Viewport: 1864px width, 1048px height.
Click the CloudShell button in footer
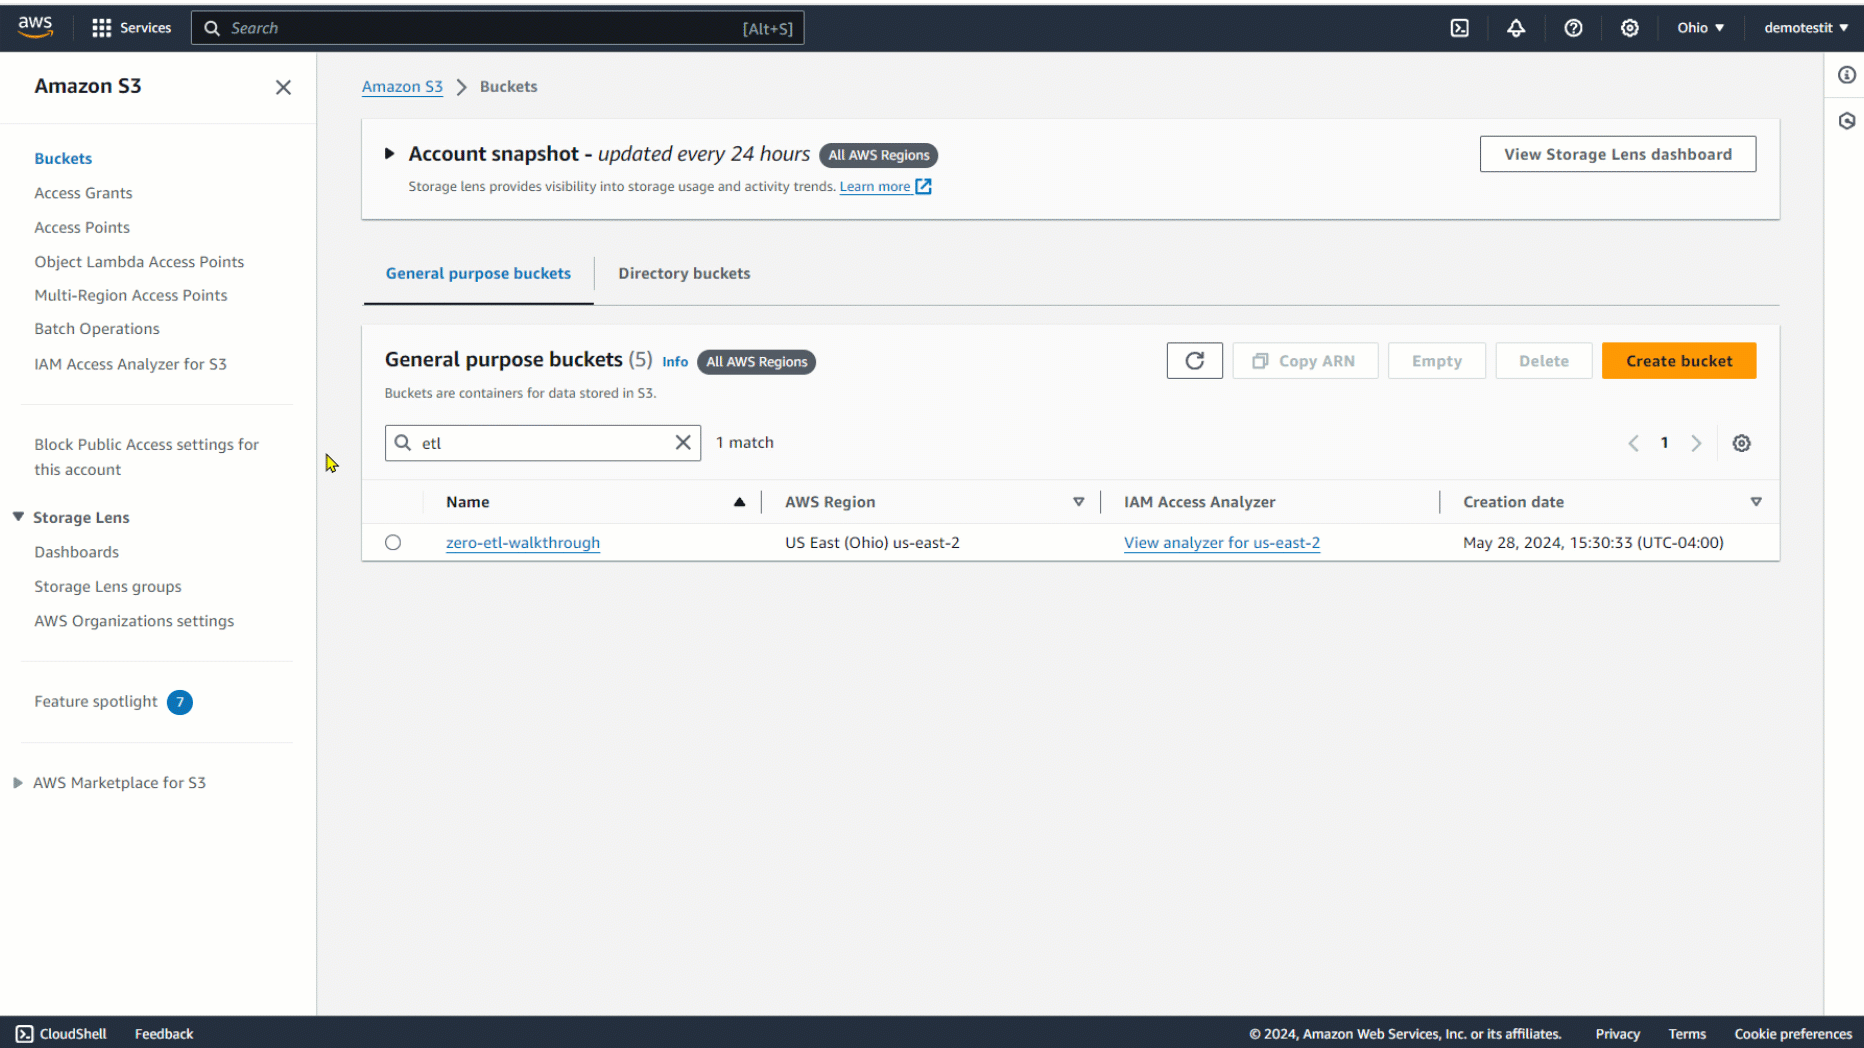click(61, 1034)
